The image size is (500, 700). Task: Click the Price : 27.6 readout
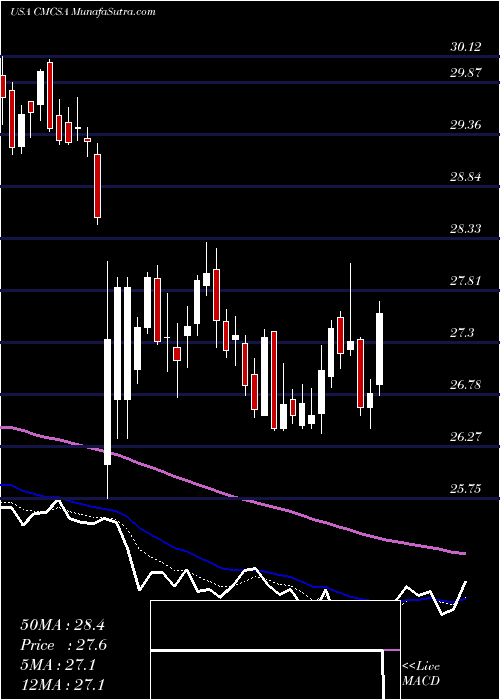[63, 645]
